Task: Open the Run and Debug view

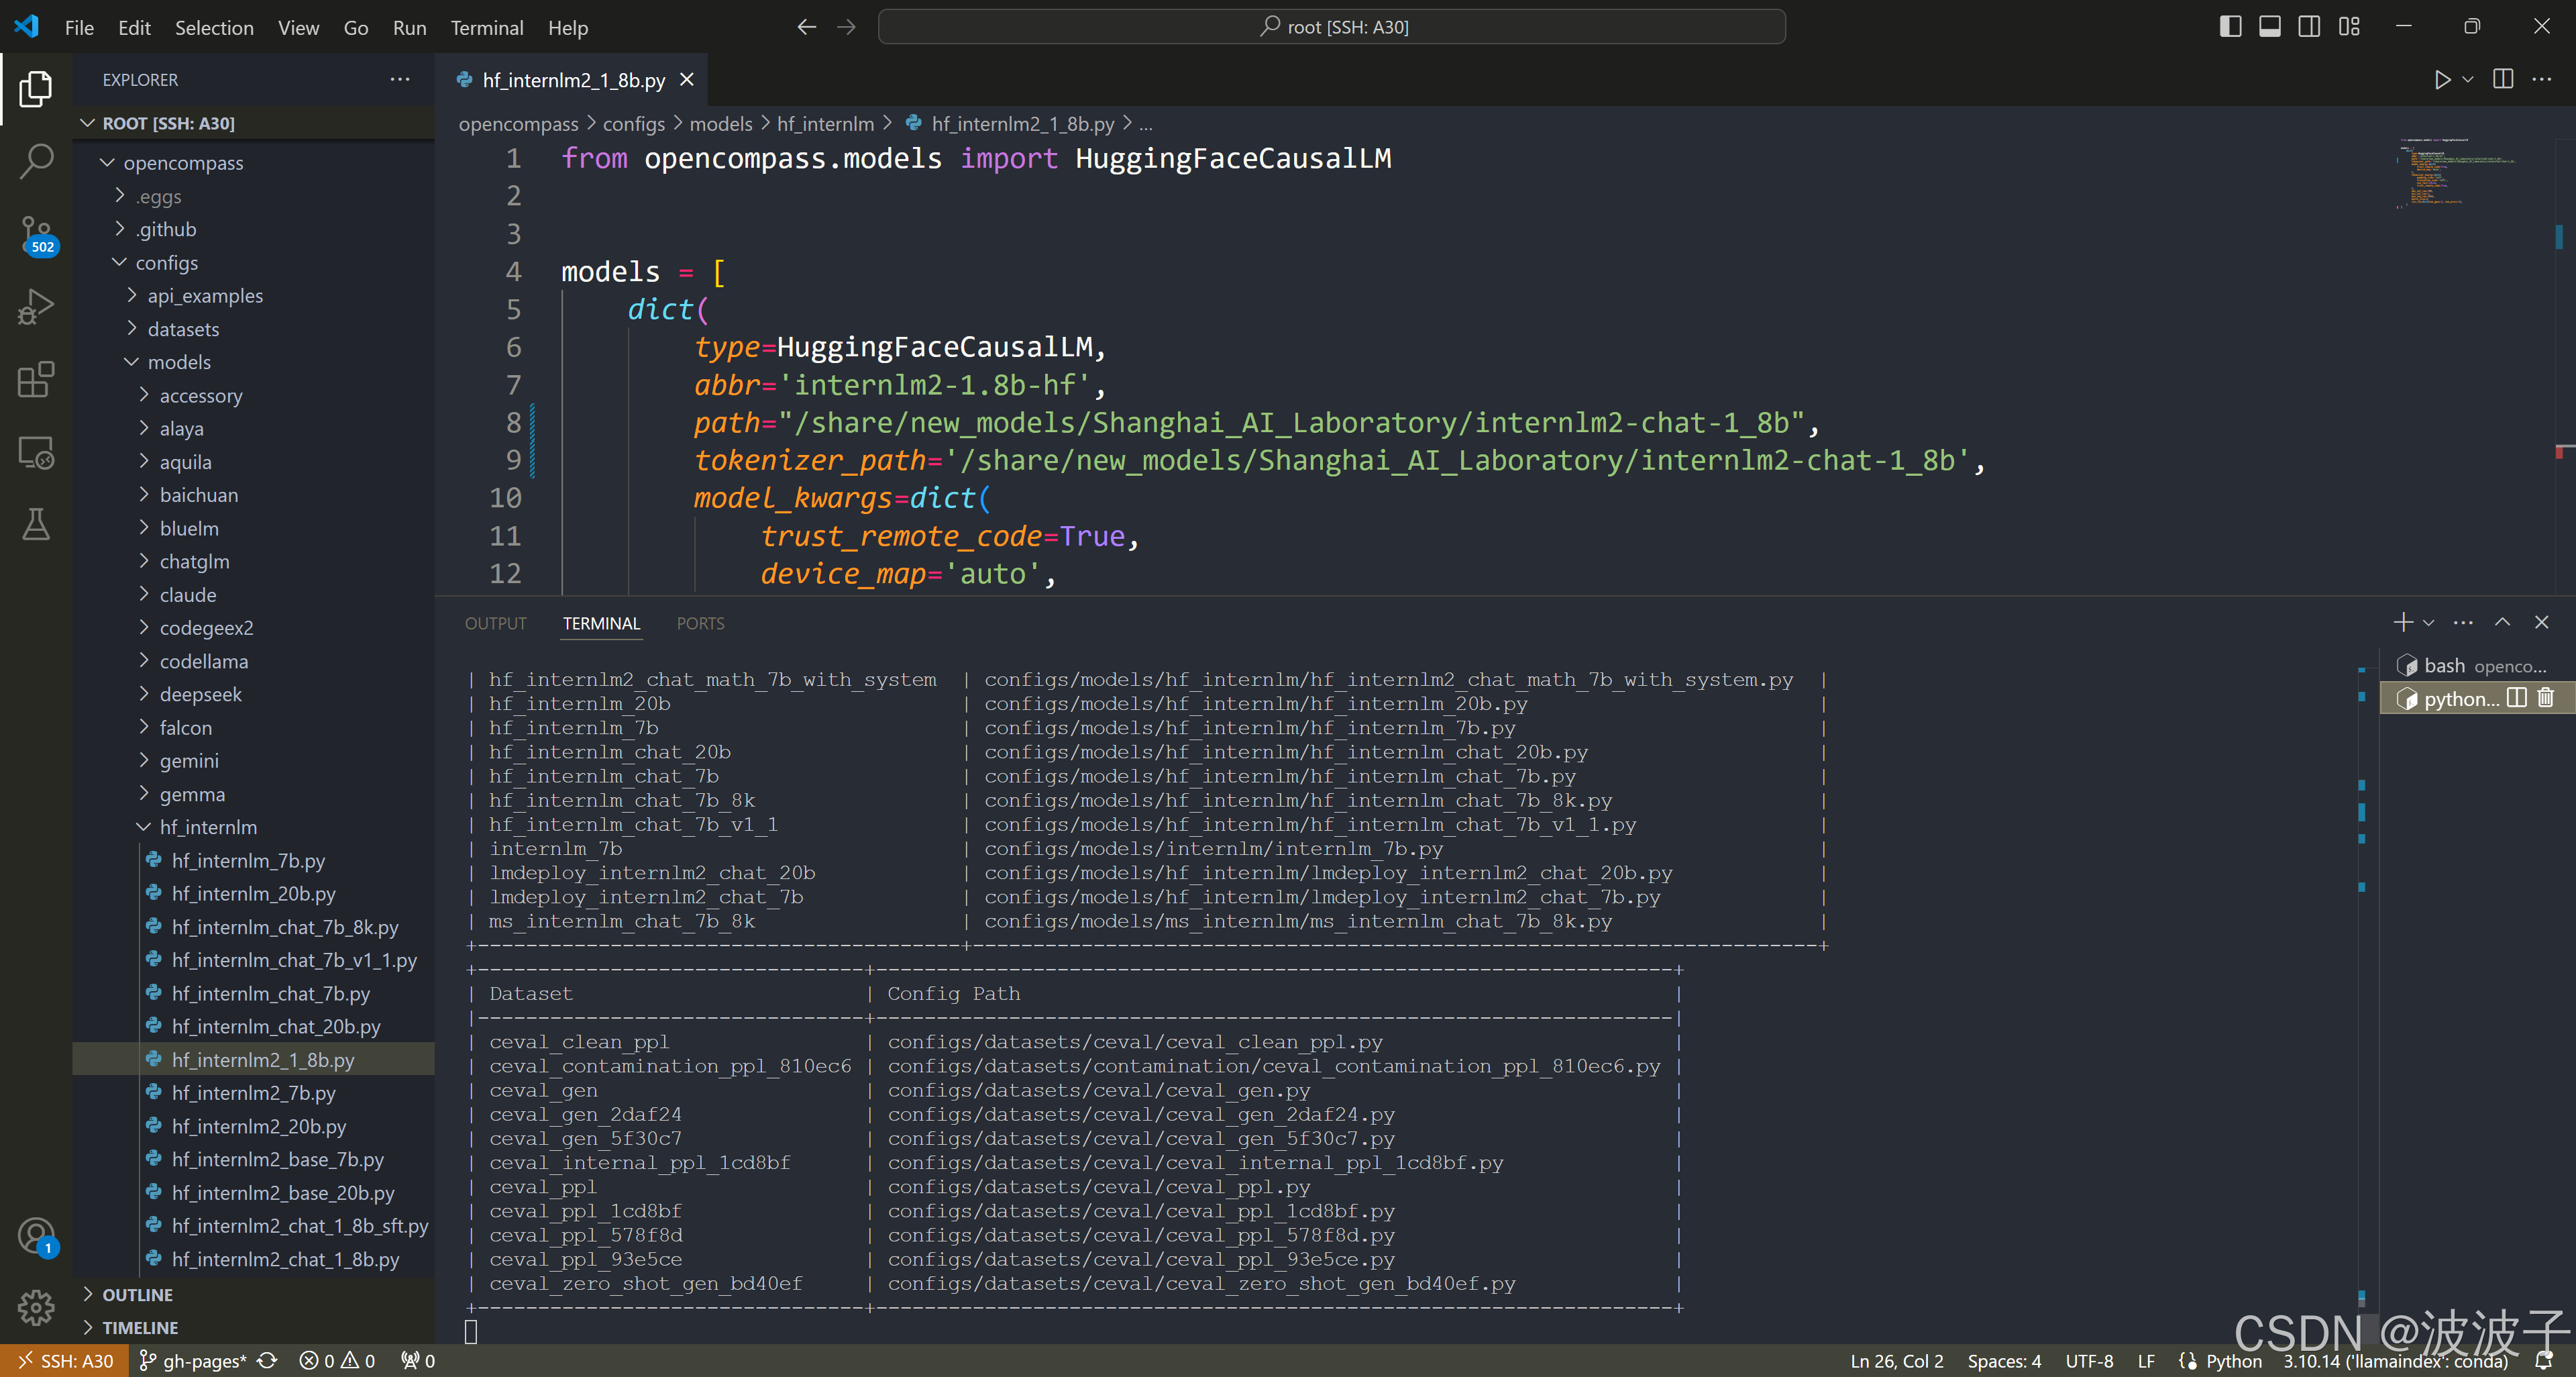Action: click(x=36, y=307)
